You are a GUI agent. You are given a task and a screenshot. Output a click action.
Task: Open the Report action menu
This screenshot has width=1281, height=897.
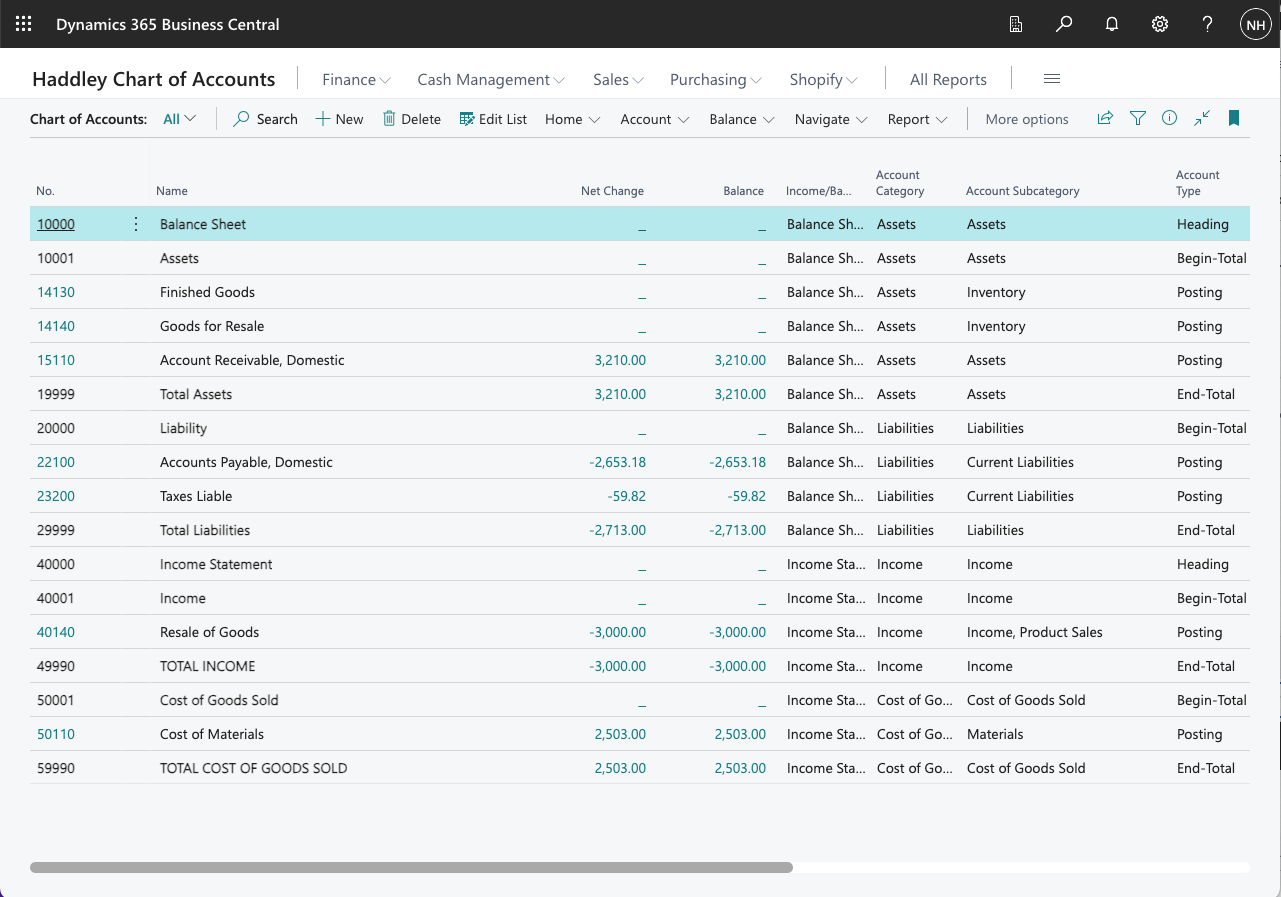click(x=917, y=119)
